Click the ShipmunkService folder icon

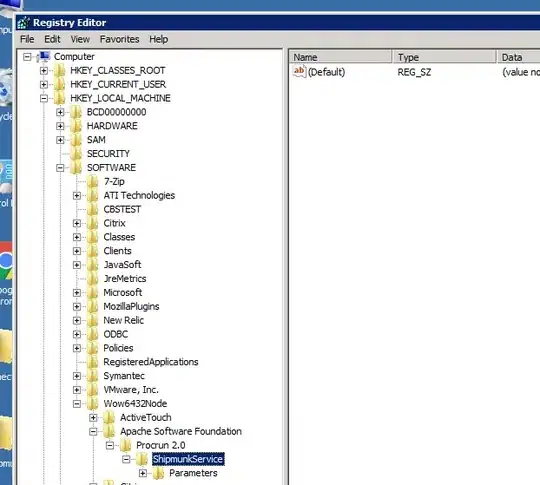tap(142, 459)
